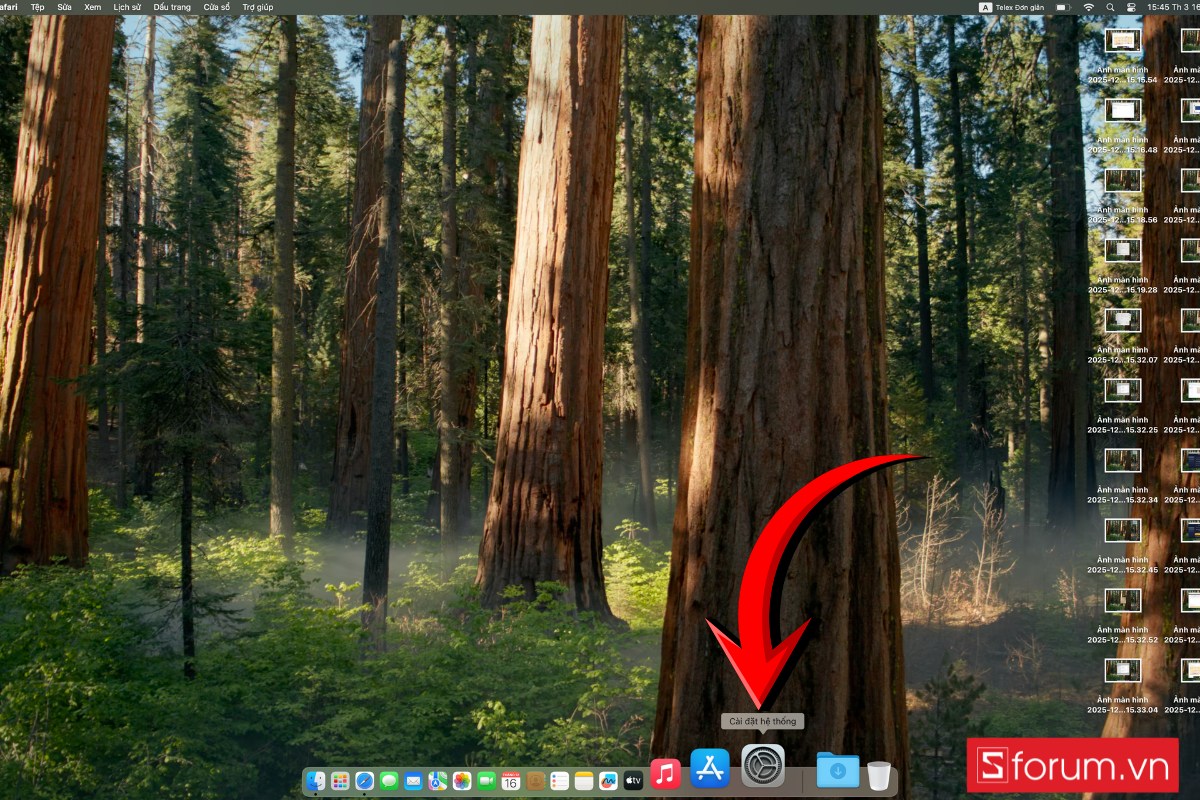Open the Trash in the Dock

(879, 775)
